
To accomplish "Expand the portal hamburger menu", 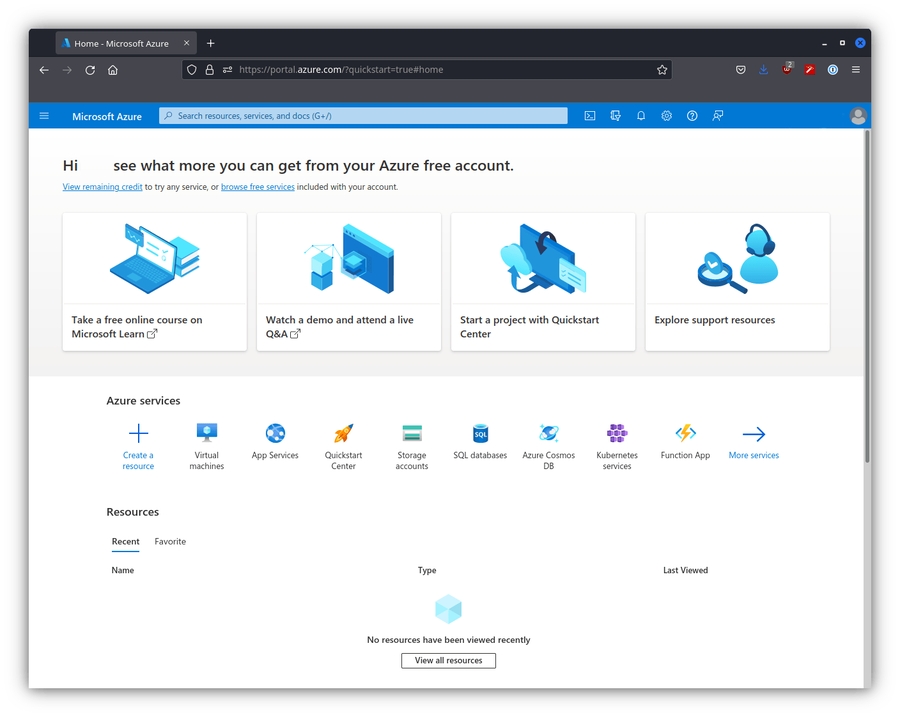I will [x=44, y=116].
